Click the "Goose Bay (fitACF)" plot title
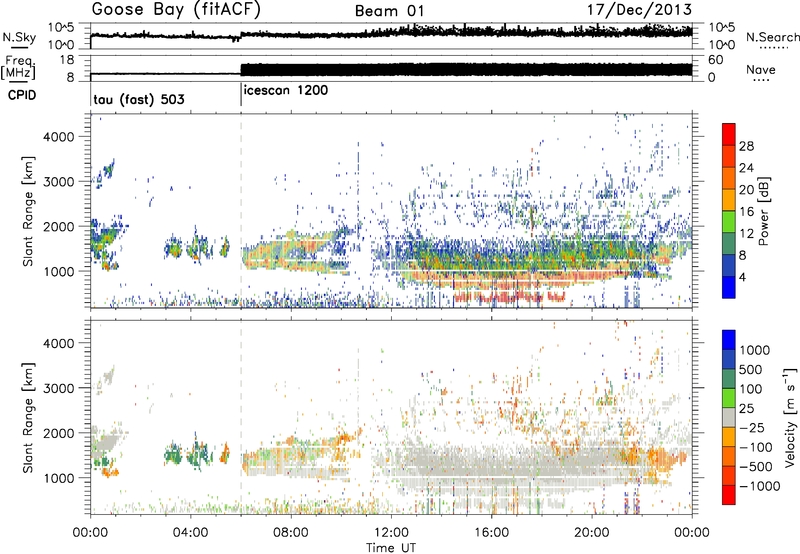Viewport: 800px width, 554px height. coord(176,10)
